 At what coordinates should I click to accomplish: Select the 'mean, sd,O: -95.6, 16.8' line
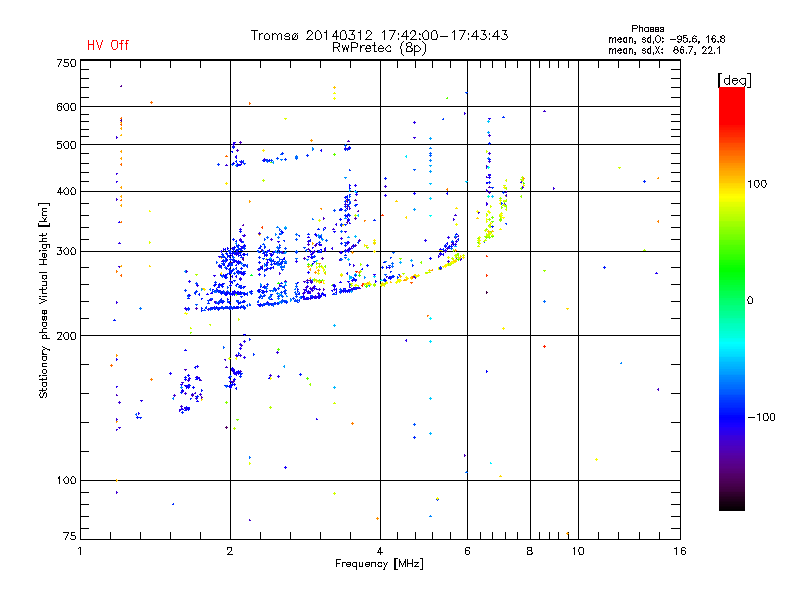pos(666,39)
